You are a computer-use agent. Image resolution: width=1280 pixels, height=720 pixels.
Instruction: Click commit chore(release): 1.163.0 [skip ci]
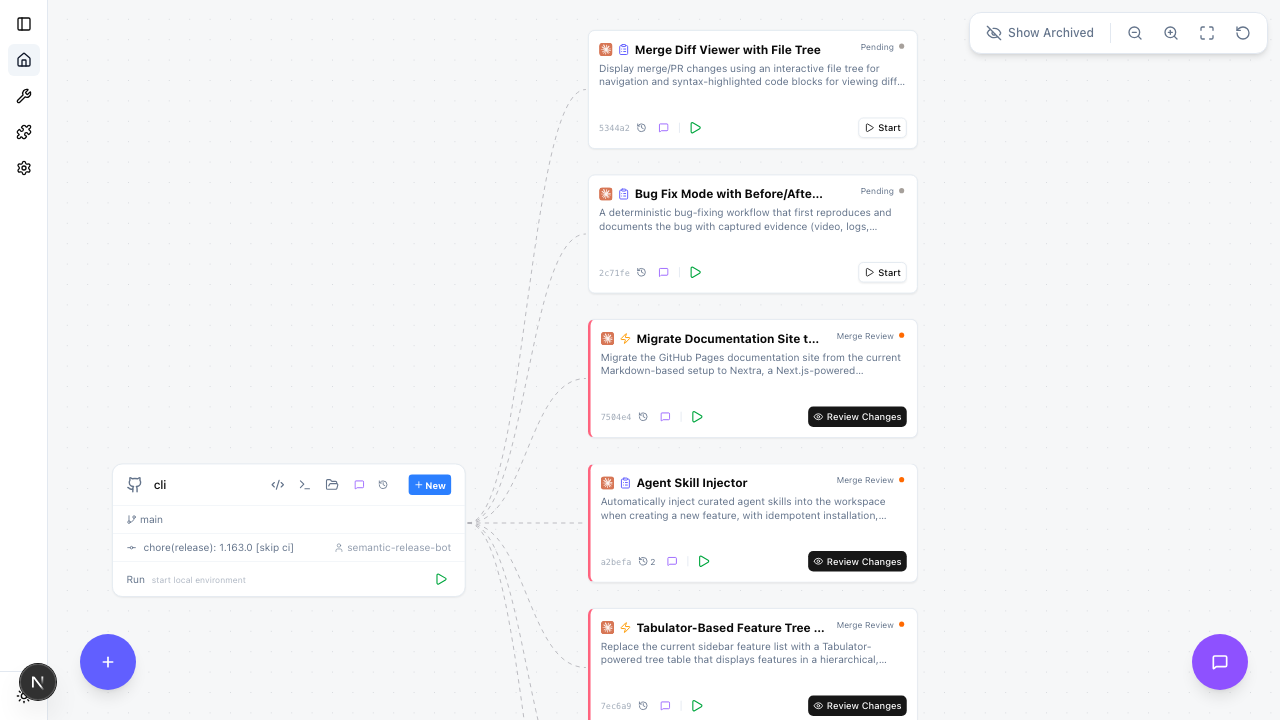(x=219, y=548)
